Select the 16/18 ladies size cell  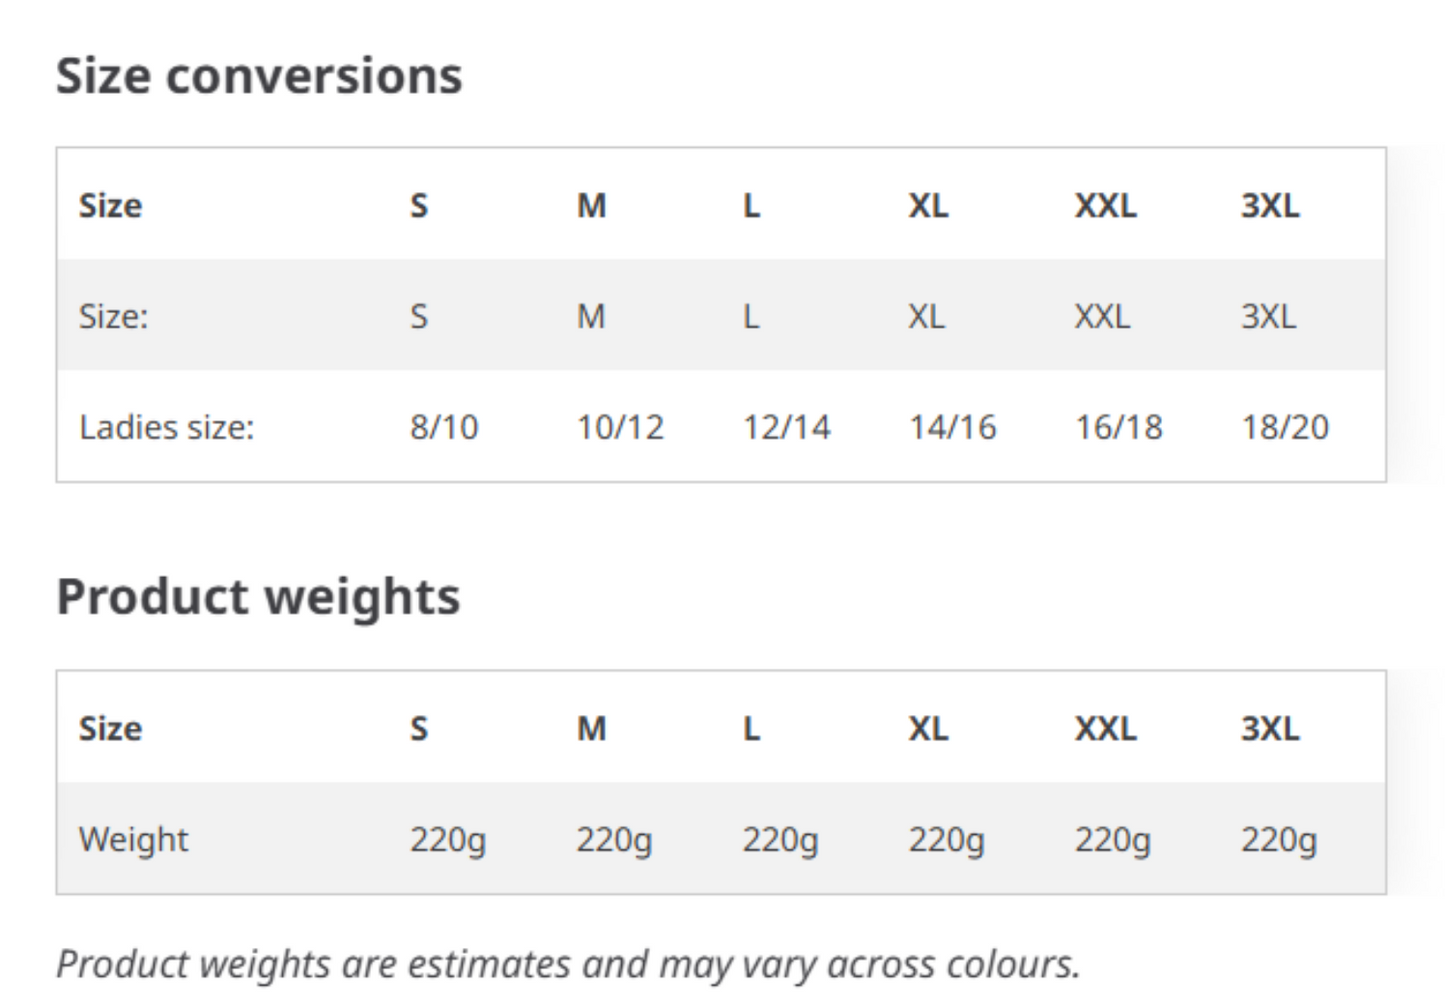[1118, 428]
